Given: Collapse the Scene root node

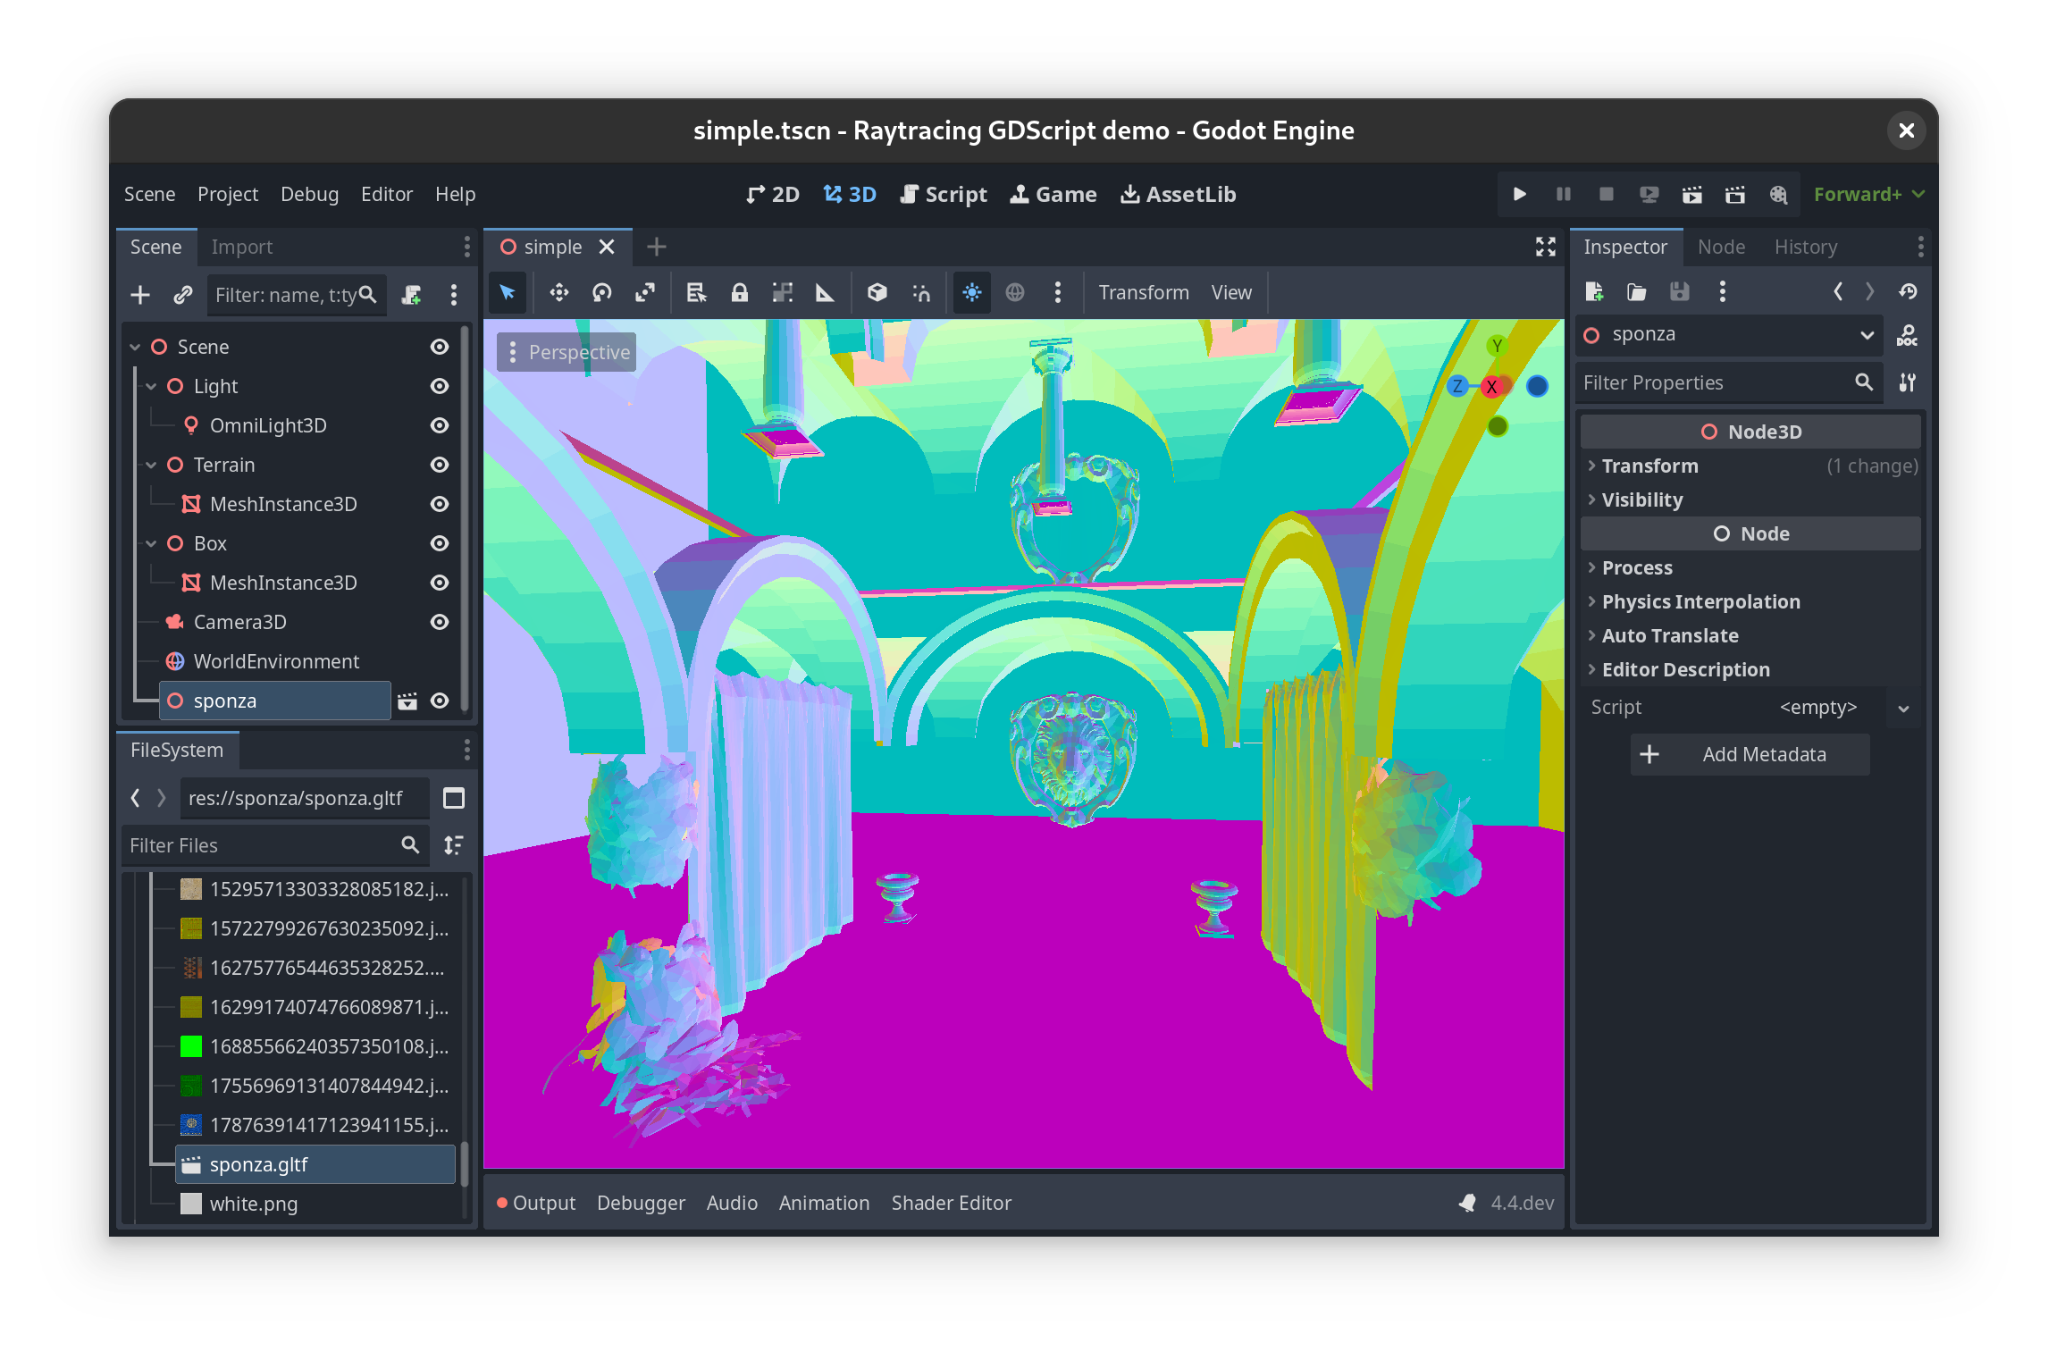Looking at the screenshot, I should coord(135,347).
